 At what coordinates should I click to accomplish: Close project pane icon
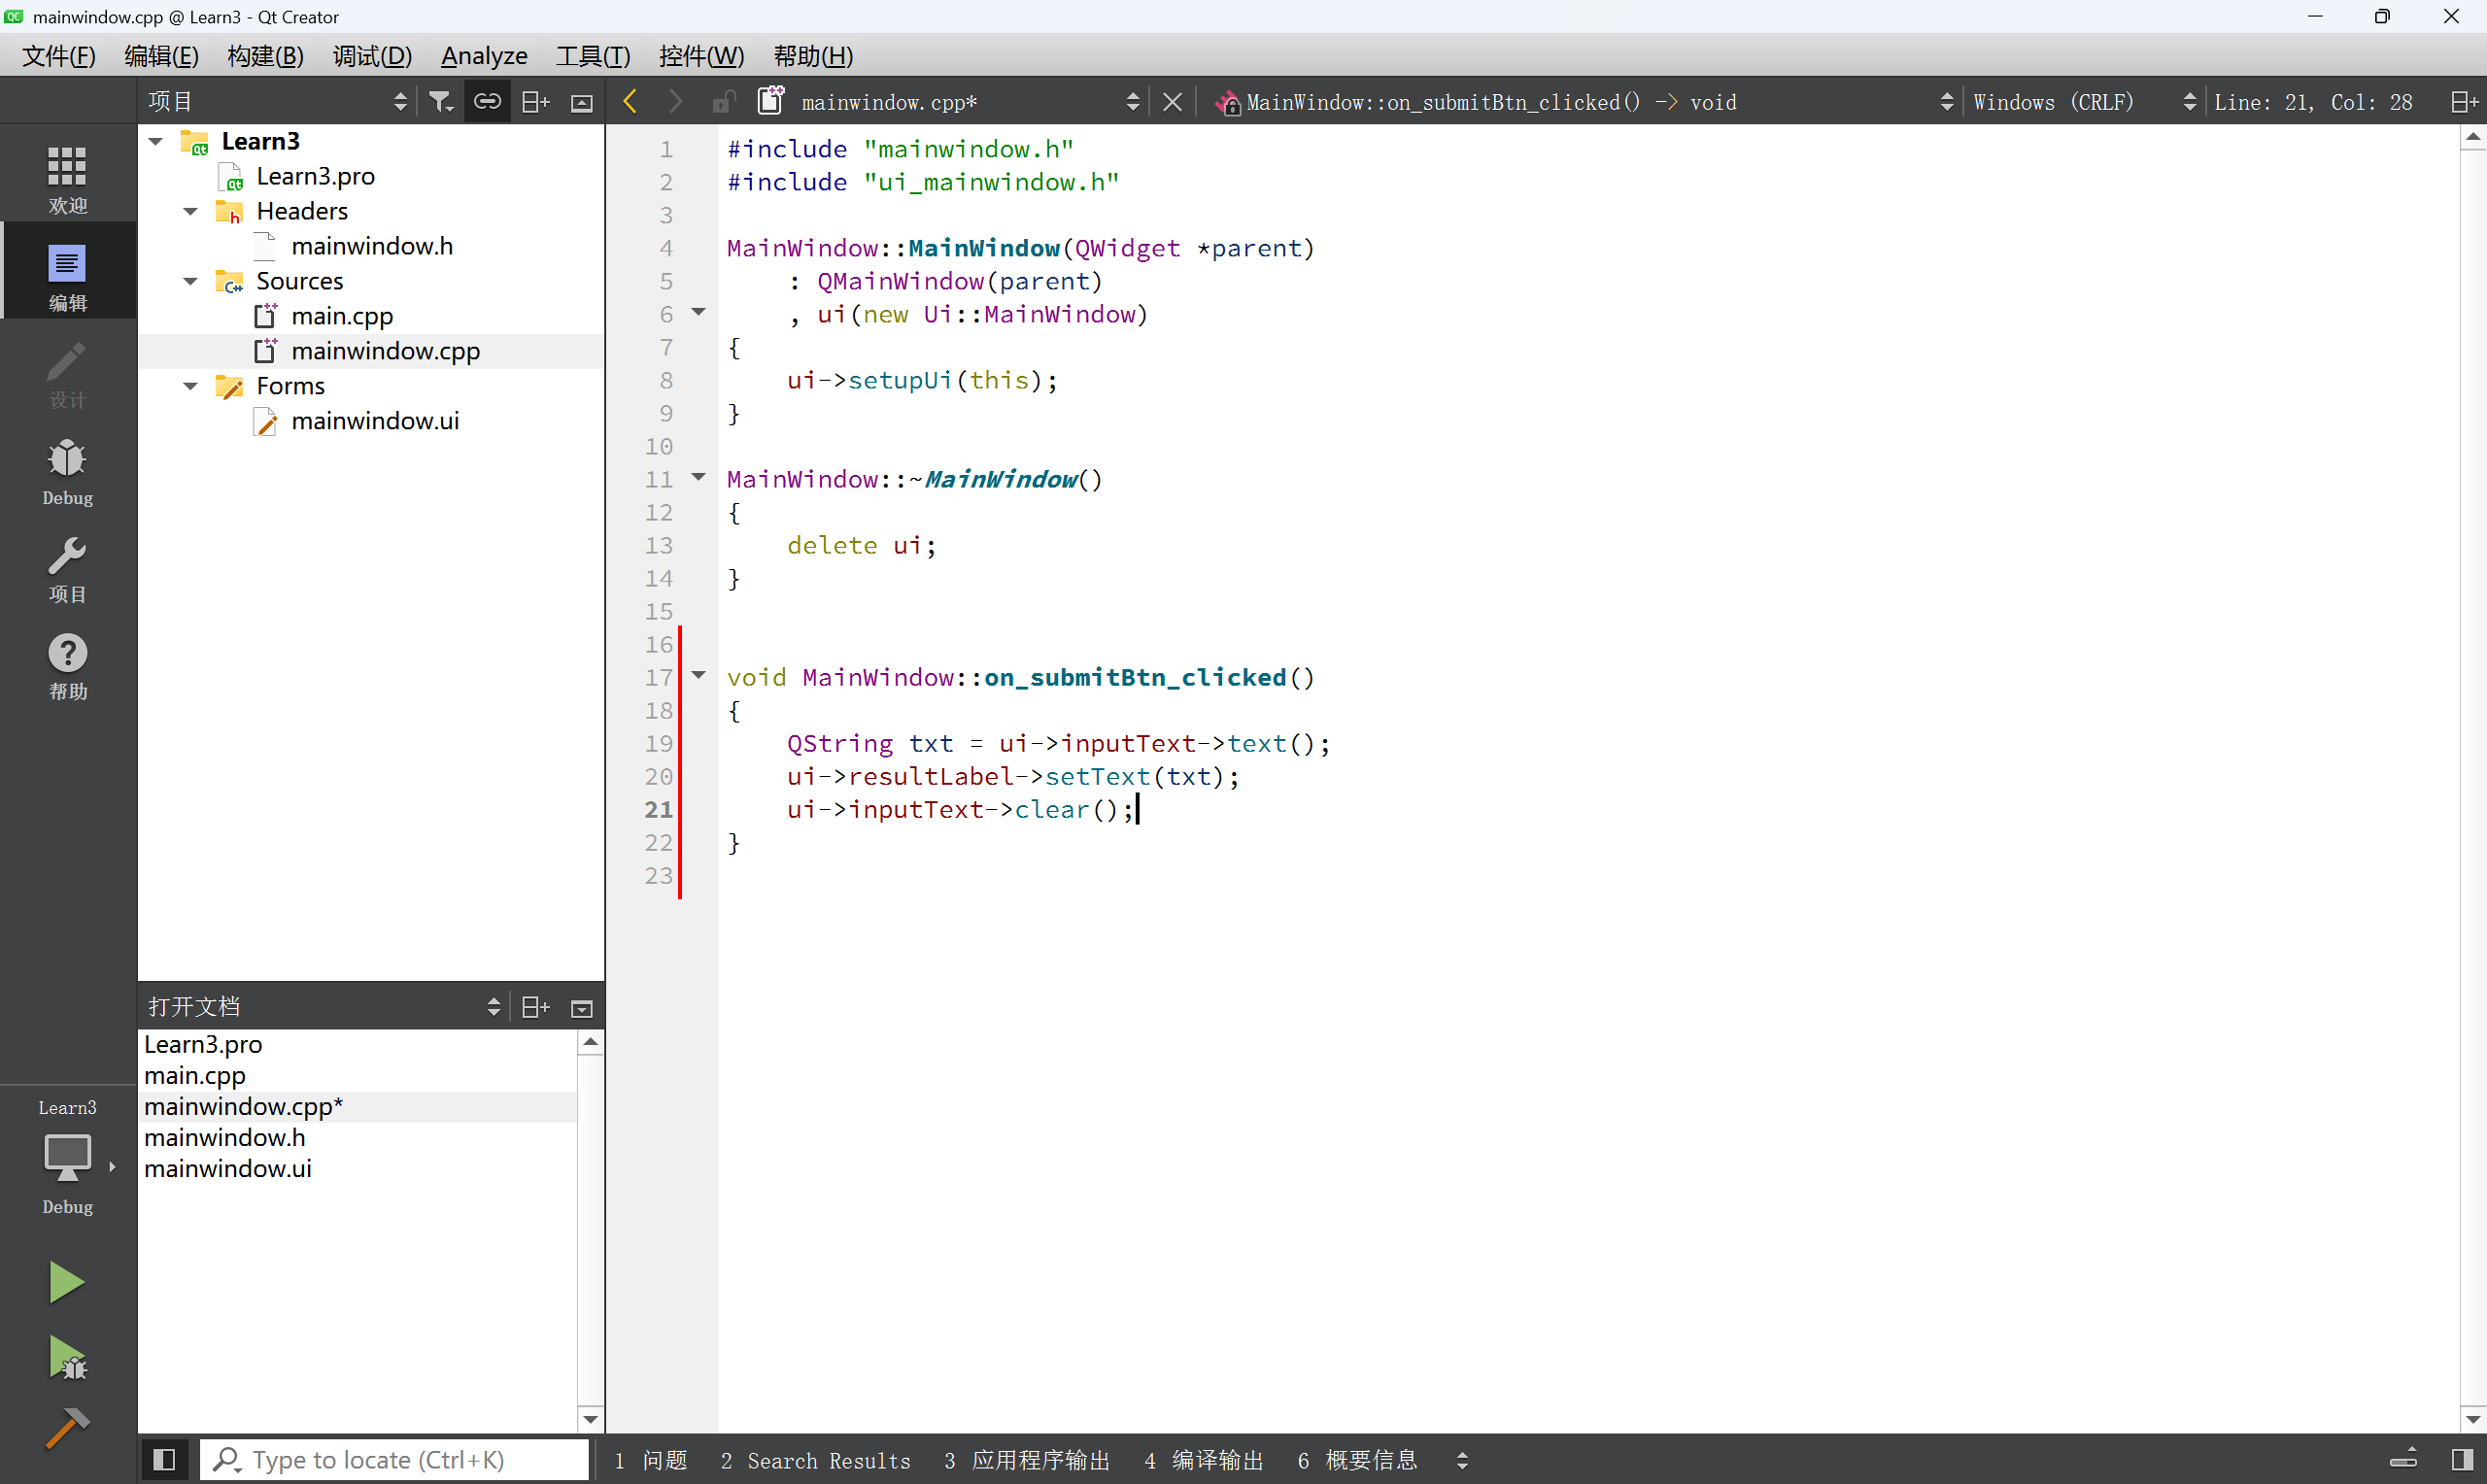coord(582,102)
